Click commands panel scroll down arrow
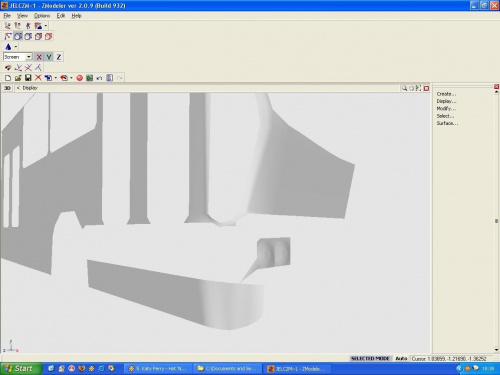Viewport: 500px width, 375px height. [496, 350]
